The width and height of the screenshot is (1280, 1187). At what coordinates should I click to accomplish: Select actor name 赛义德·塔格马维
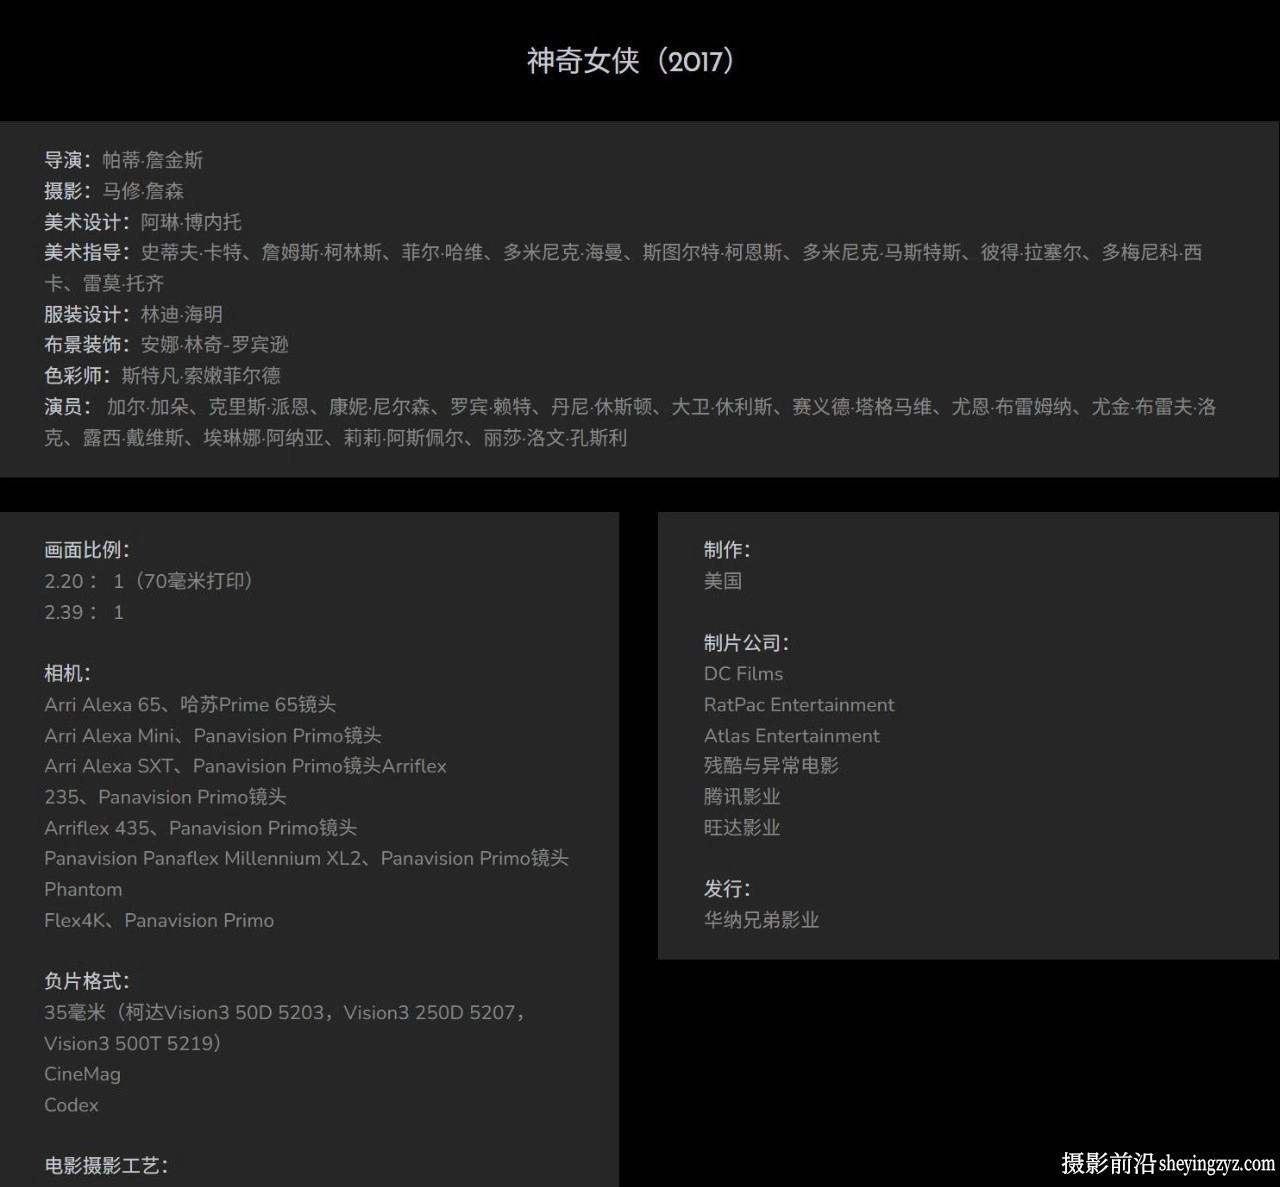click(862, 406)
